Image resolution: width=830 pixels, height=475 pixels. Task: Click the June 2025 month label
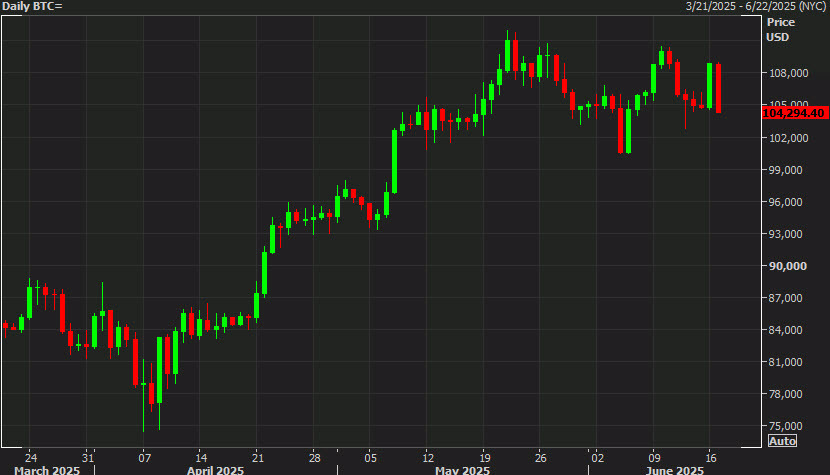(674, 470)
